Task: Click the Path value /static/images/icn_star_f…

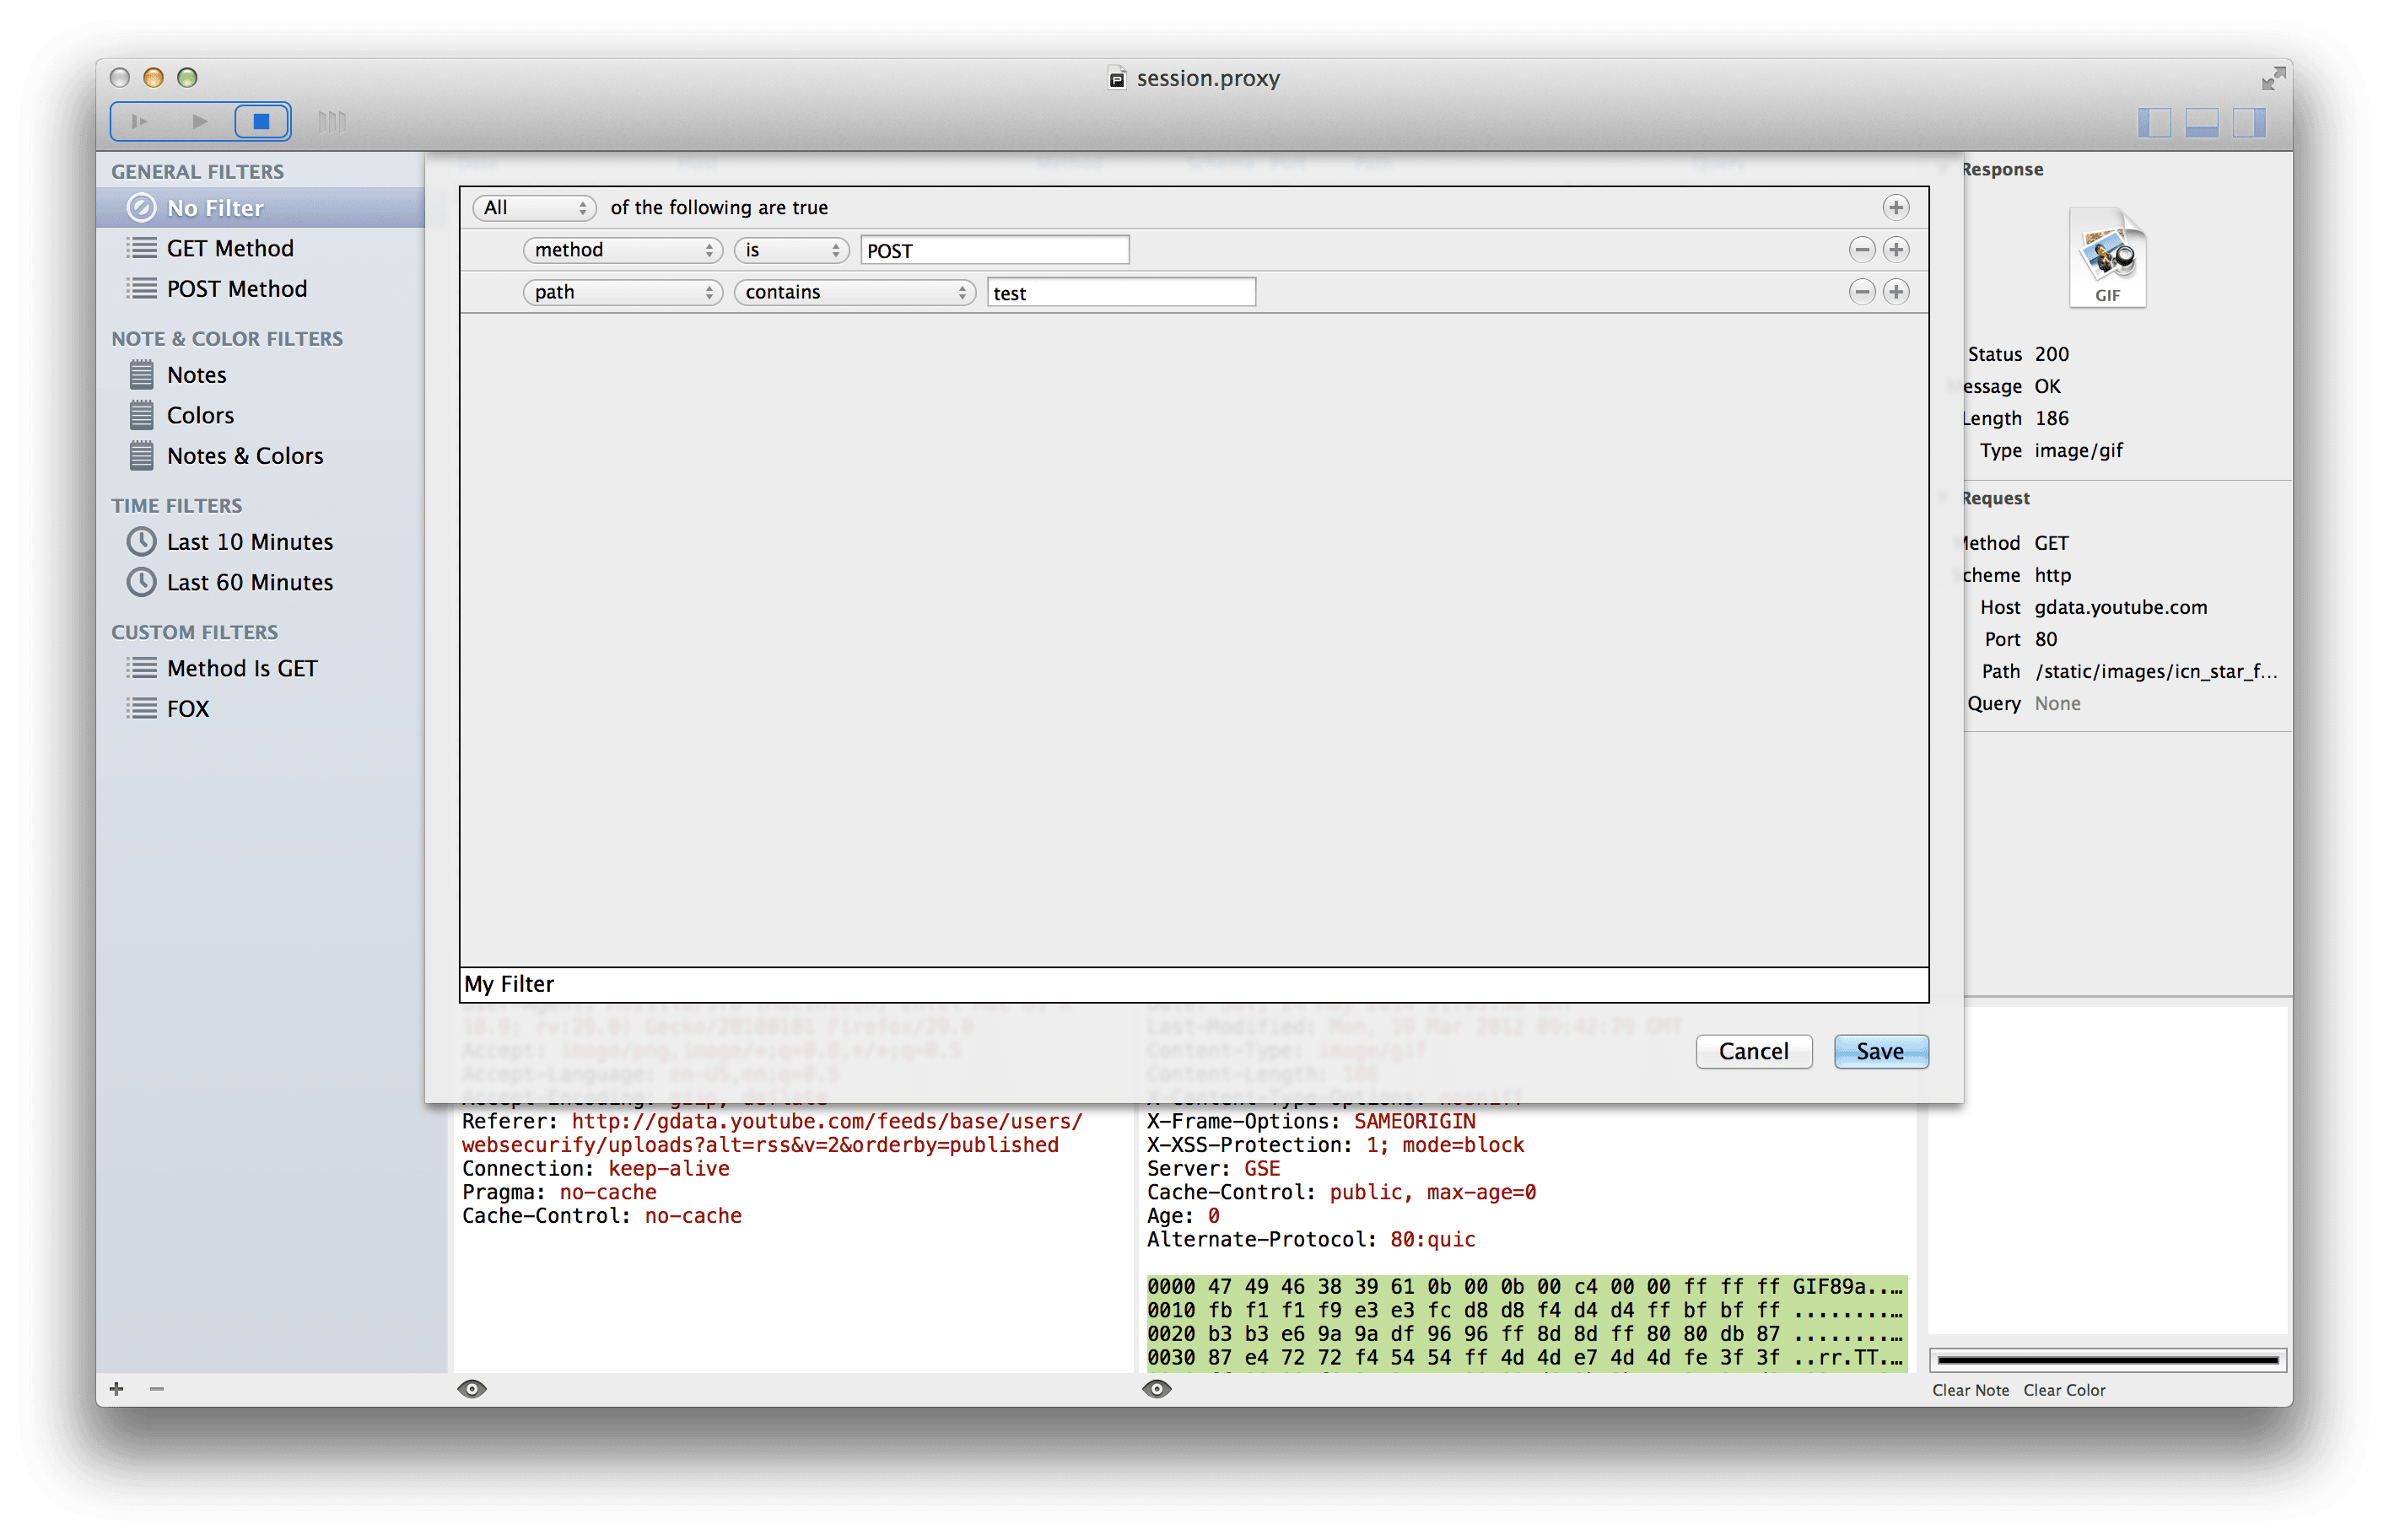Action: [x=2156, y=671]
